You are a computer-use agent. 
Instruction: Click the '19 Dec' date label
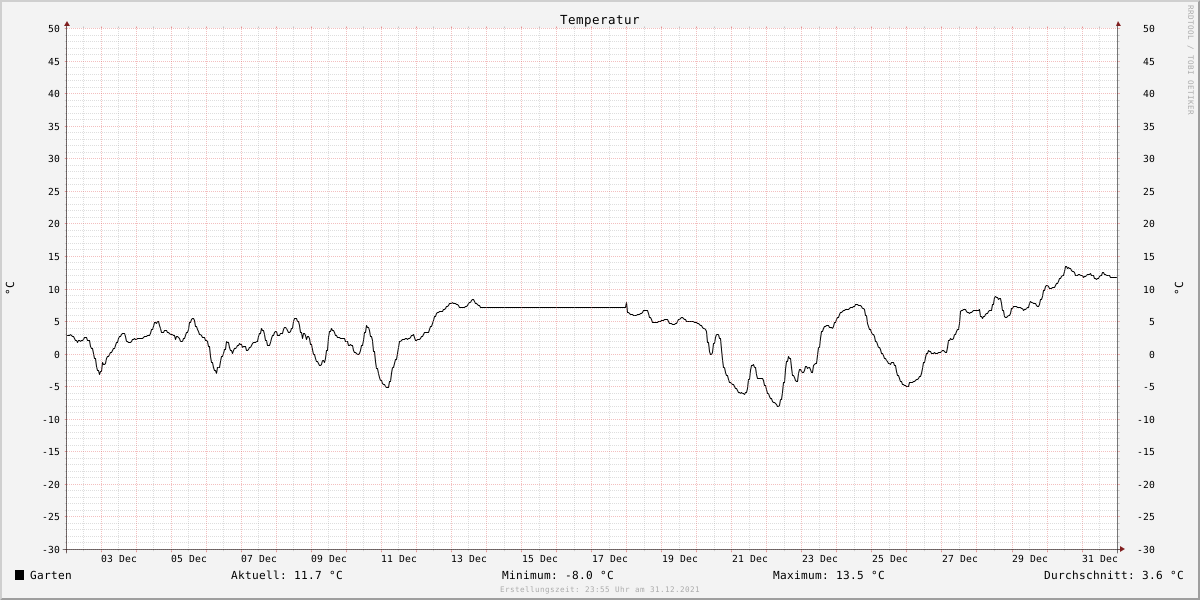point(680,559)
